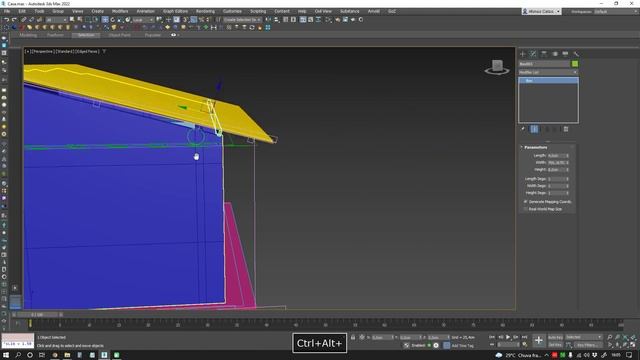Viewport: 640px width, 360px height.
Task: Select the Select and Rotate tool
Action: [x=113, y=20]
